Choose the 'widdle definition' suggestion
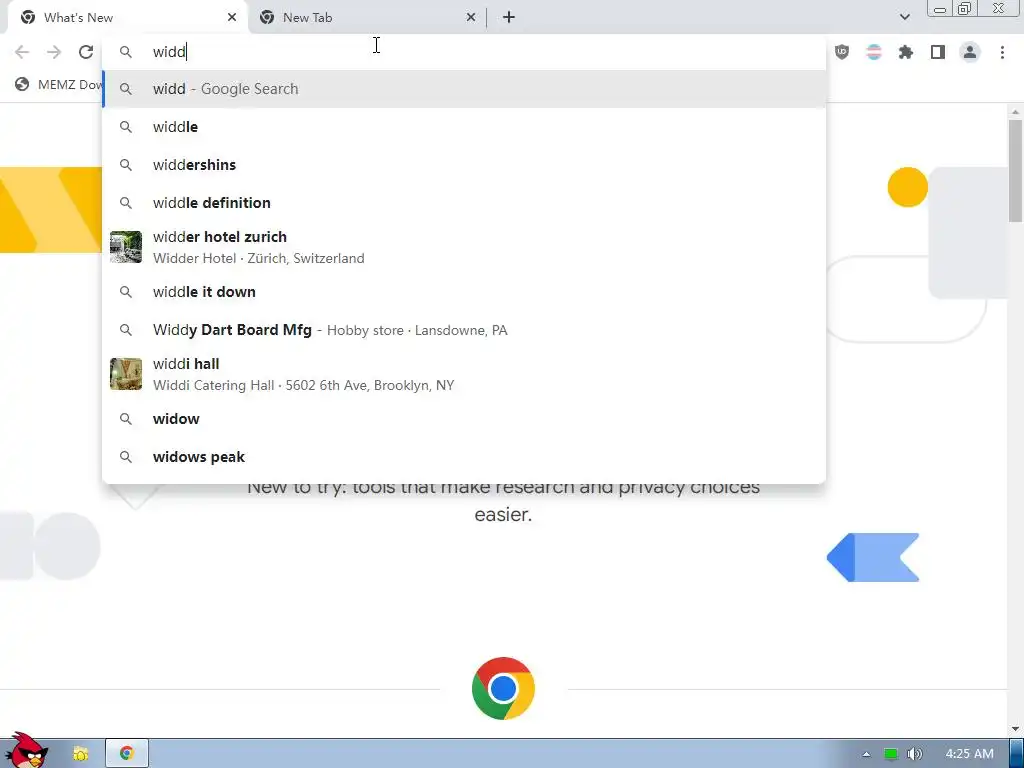Screen dimensions: 1024x768 [x=464, y=202]
